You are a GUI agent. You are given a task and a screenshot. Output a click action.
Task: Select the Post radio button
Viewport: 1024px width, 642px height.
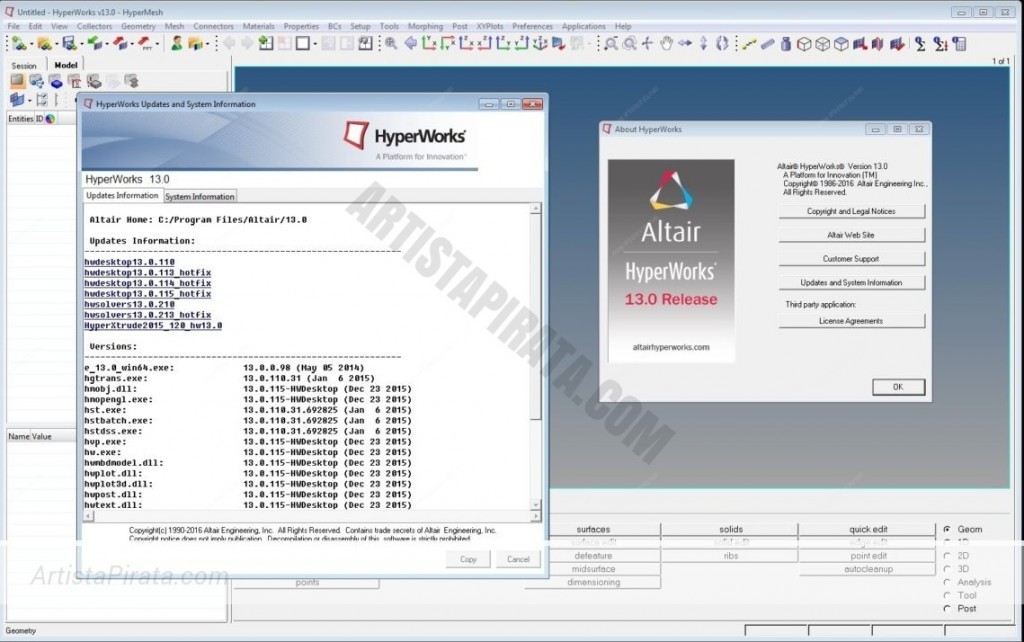click(947, 608)
